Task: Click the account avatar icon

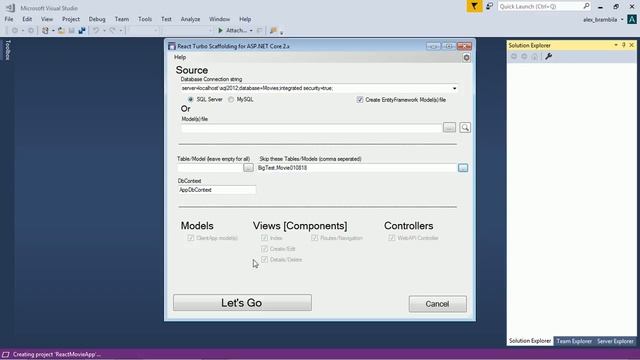Action: pyautogui.click(x=632, y=19)
